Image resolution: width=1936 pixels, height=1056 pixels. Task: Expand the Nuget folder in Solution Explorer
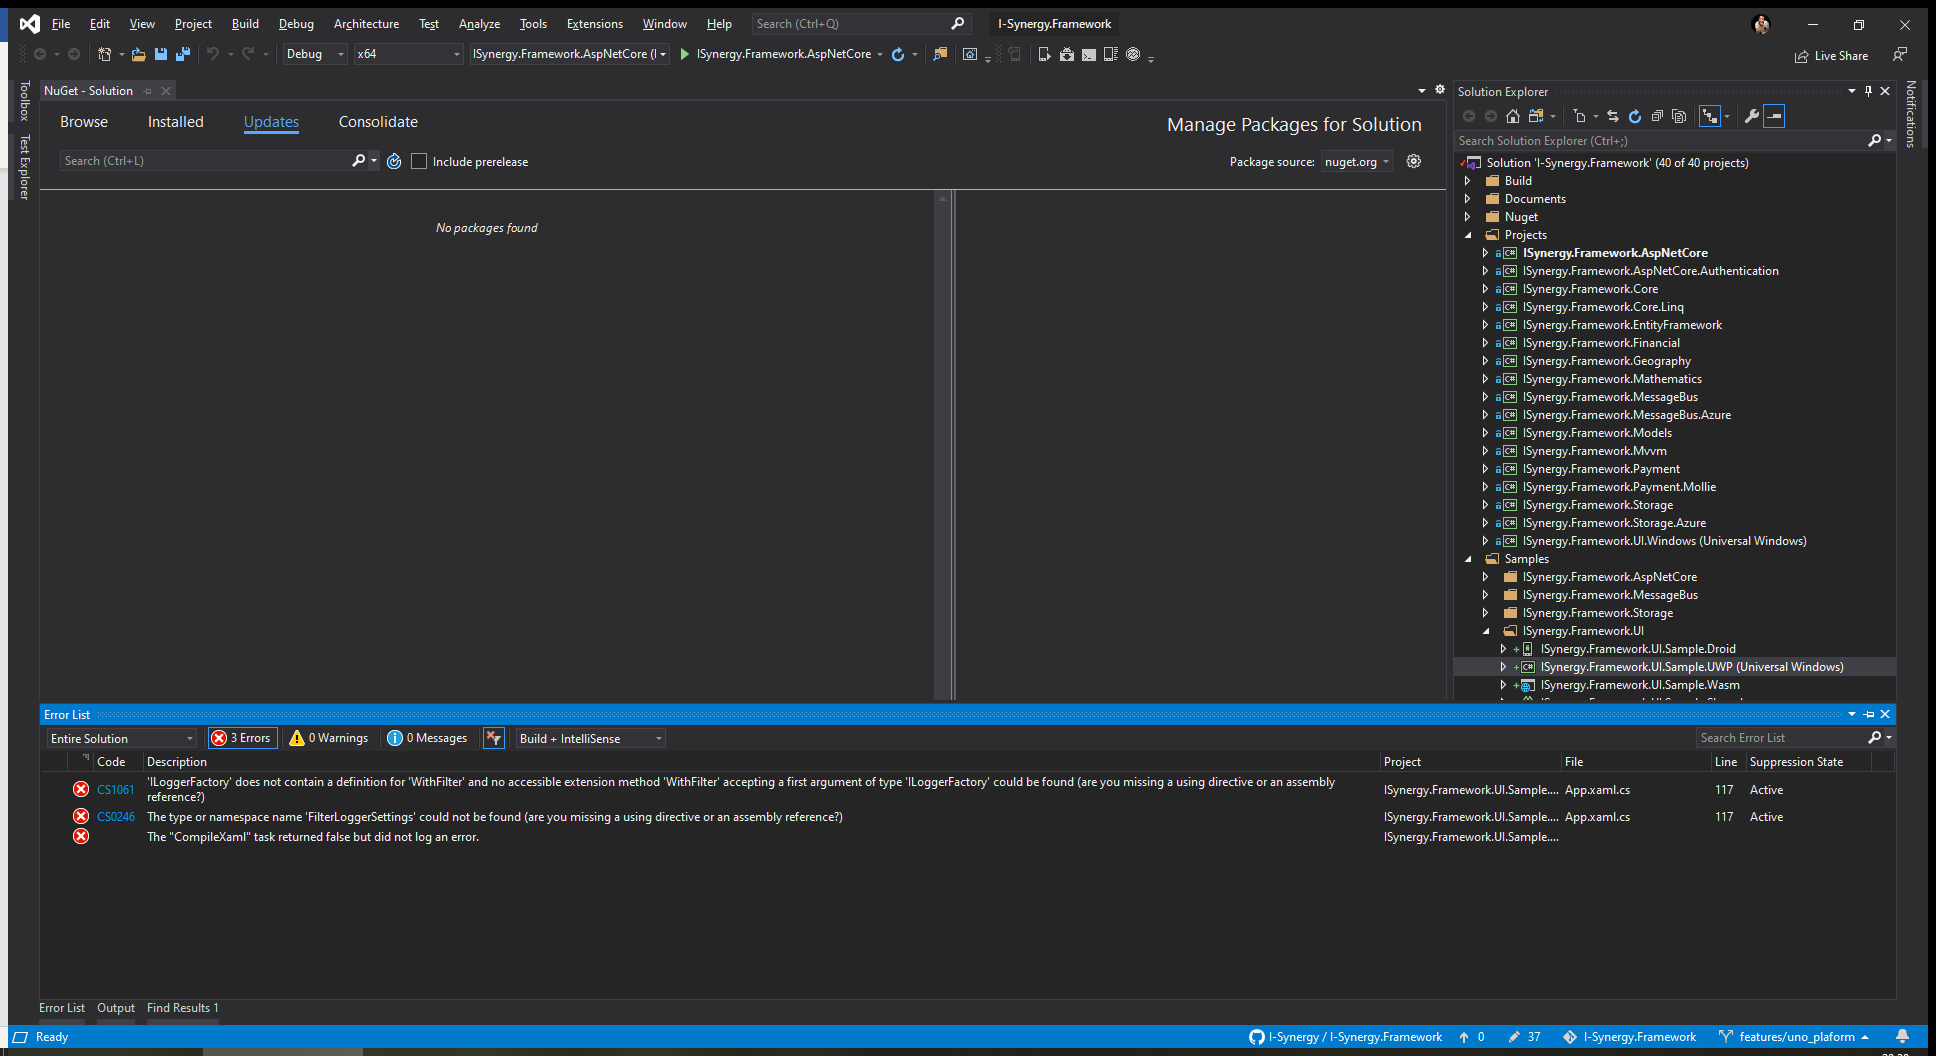point(1467,217)
